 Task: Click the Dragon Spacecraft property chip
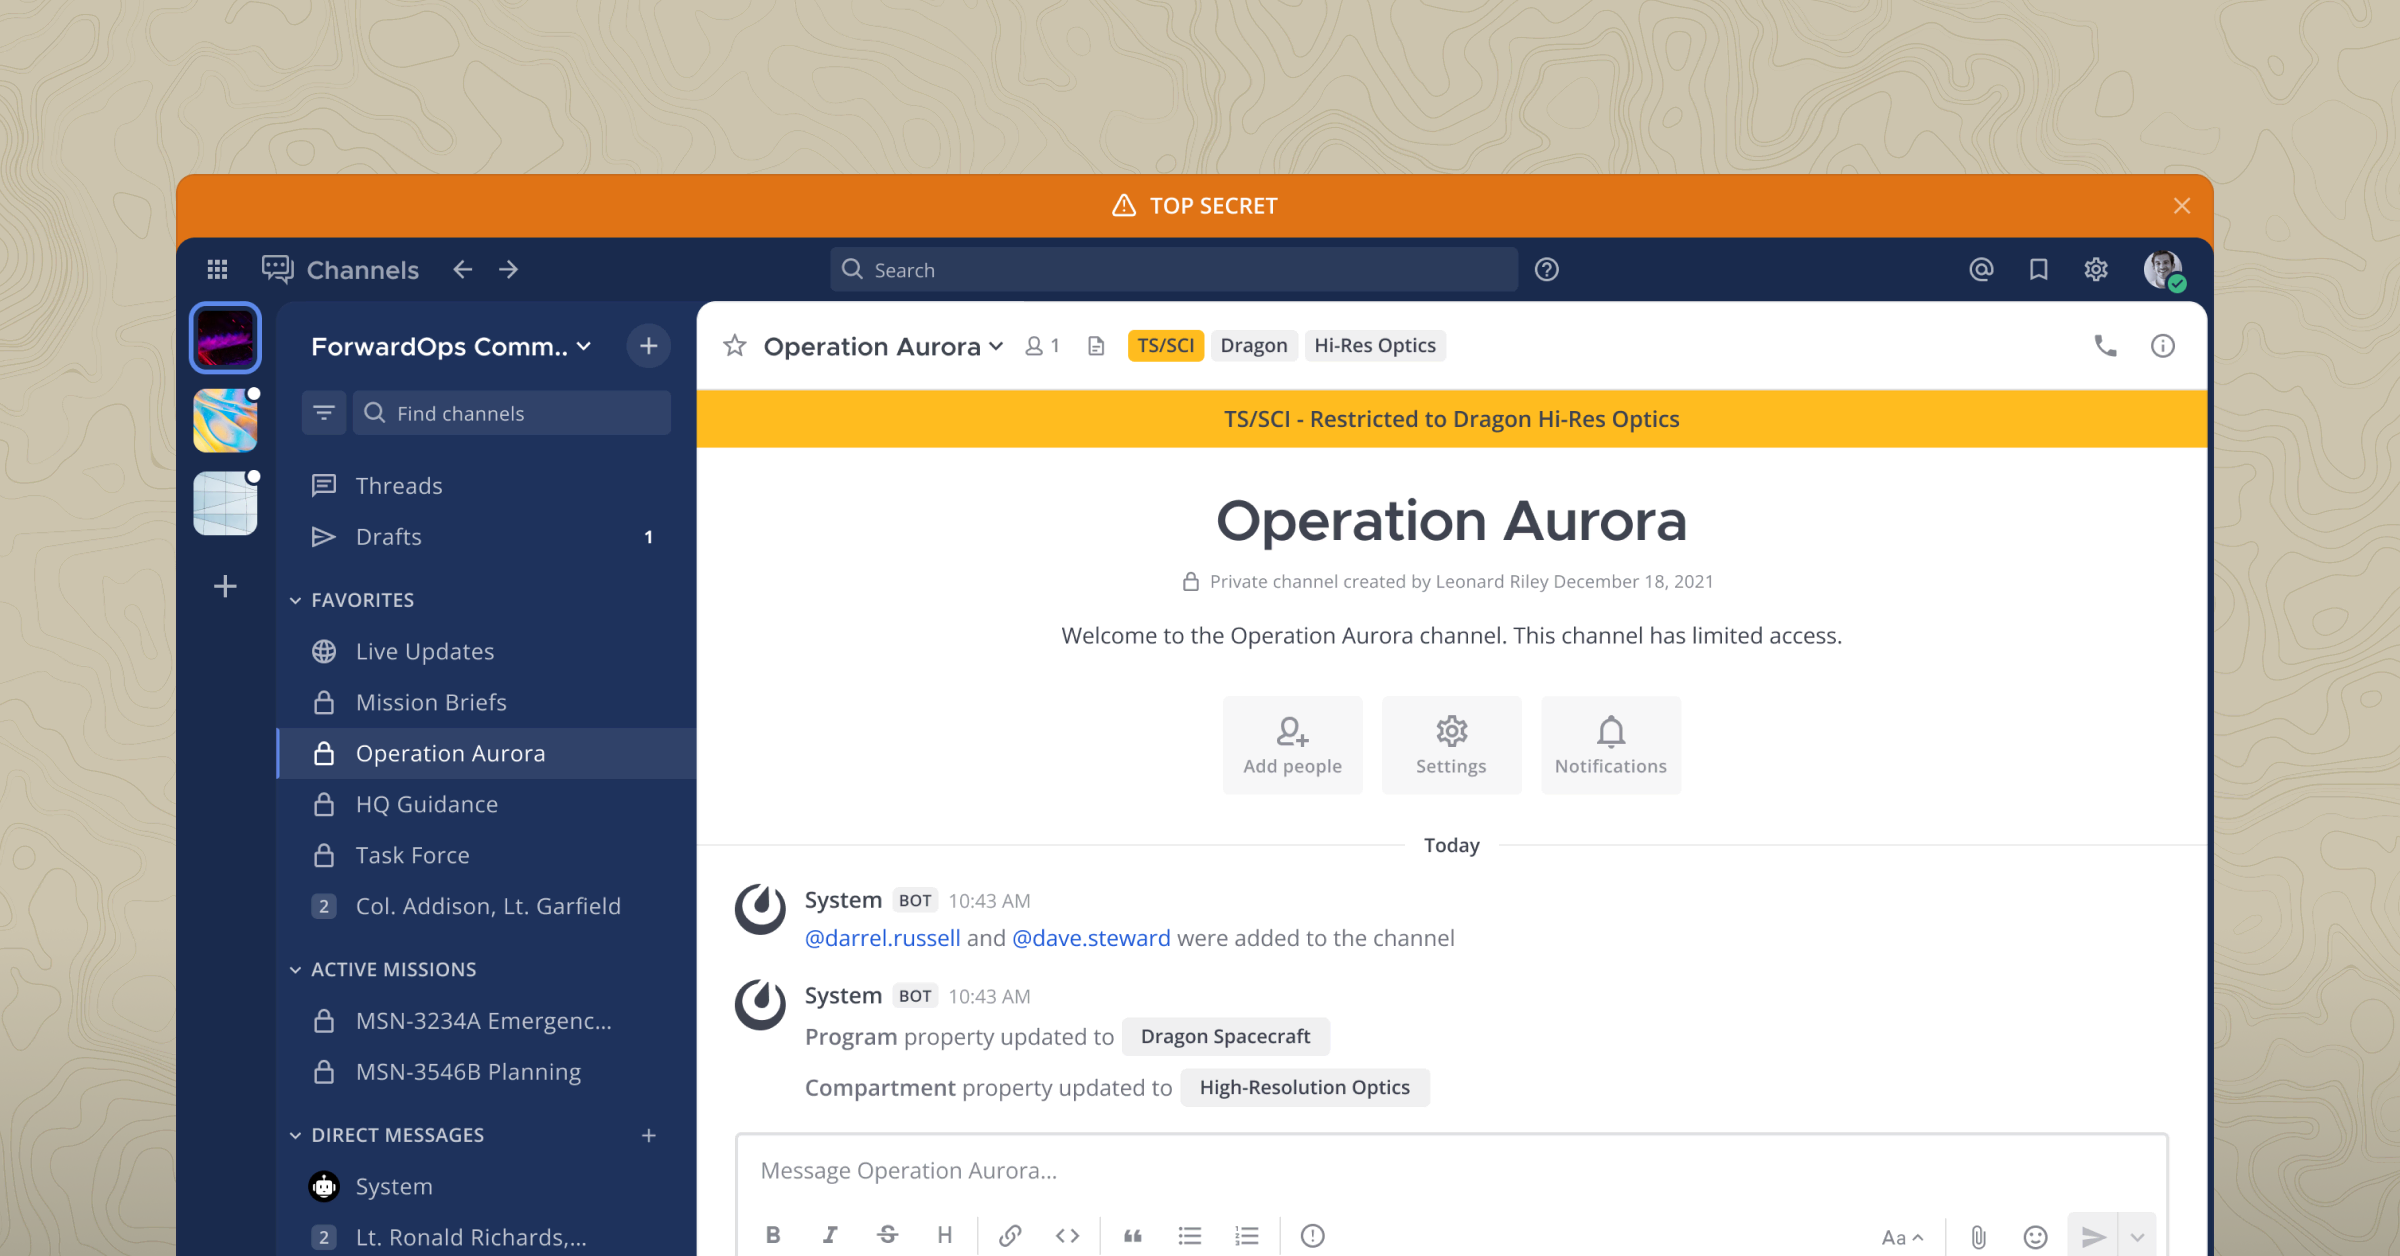1225,1036
